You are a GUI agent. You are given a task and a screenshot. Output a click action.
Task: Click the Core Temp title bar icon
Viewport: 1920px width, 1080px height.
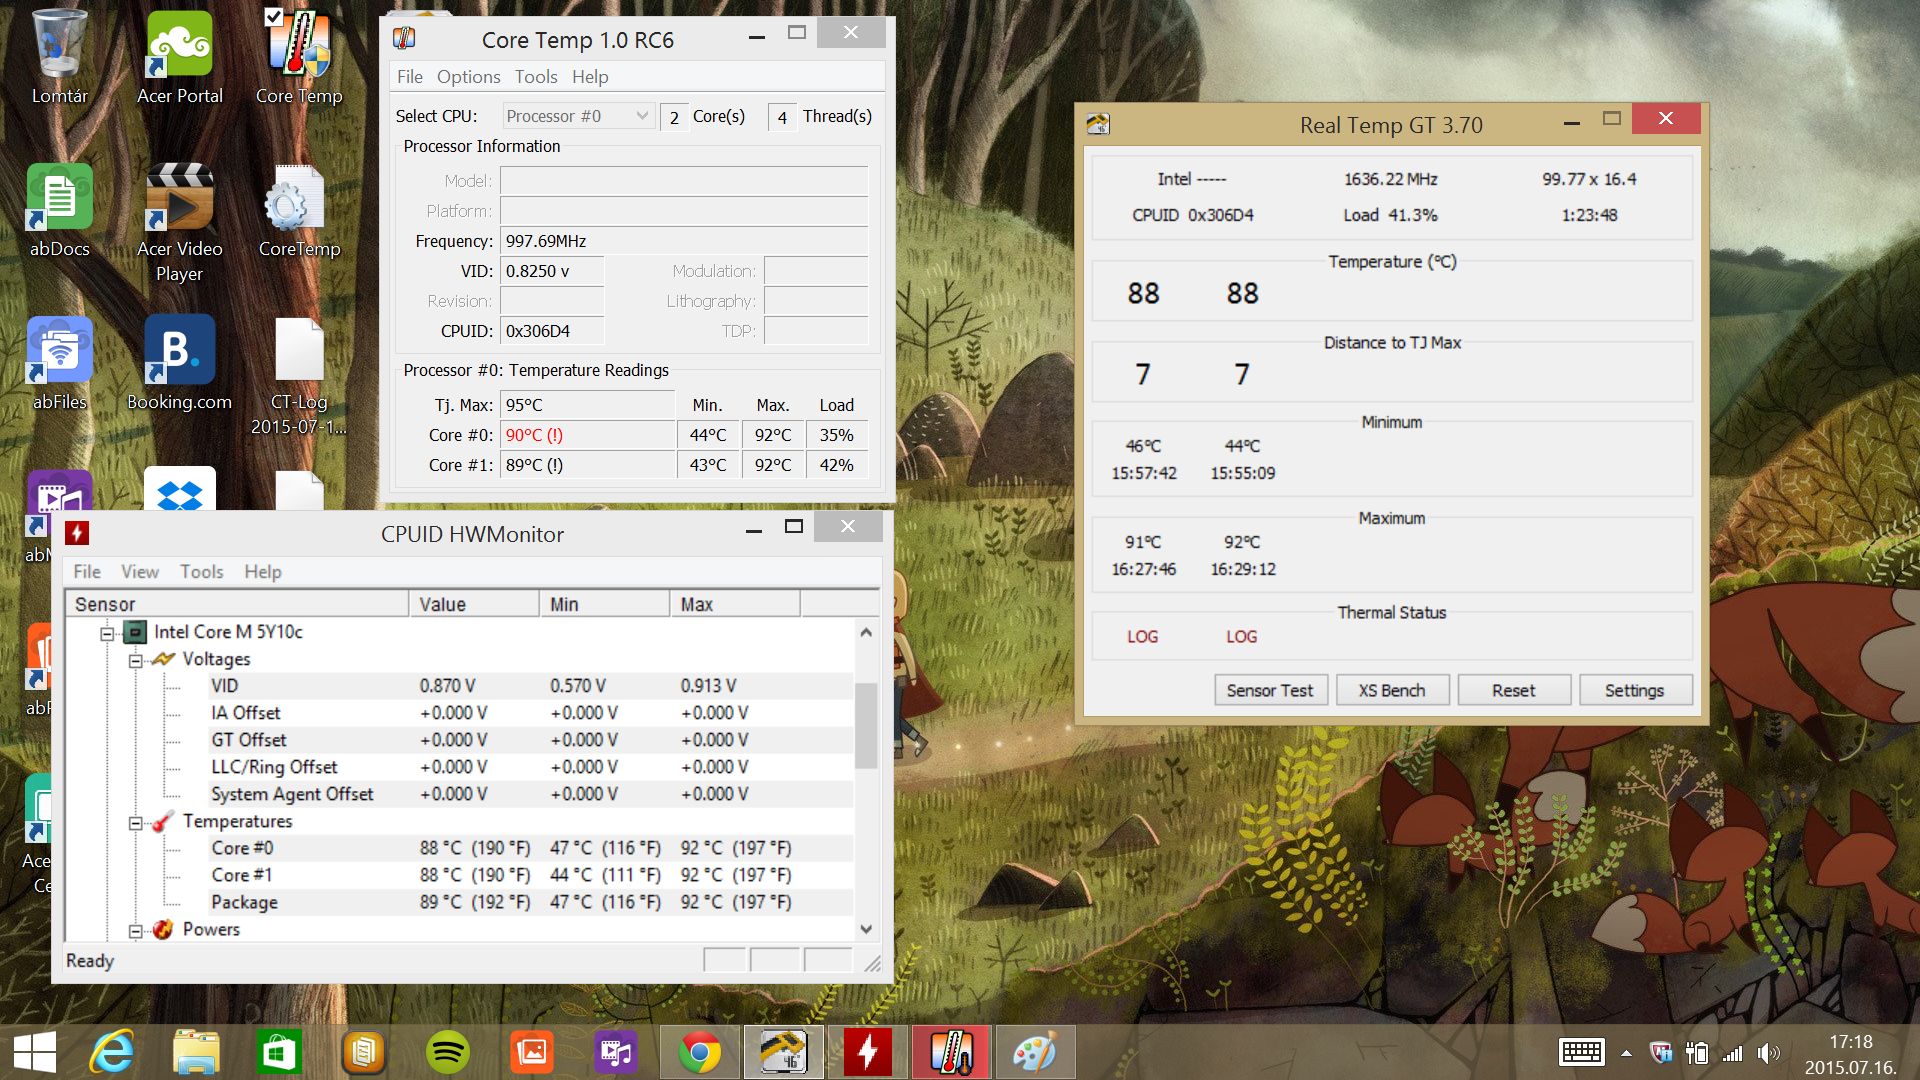404,39
